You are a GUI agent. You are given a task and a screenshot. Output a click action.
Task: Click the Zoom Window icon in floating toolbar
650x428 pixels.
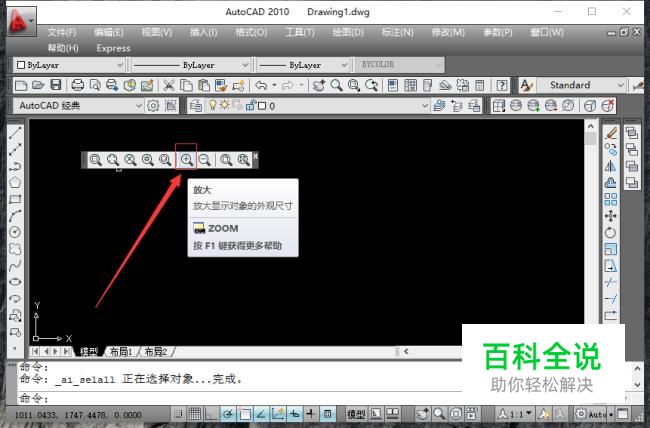(96, 160)
